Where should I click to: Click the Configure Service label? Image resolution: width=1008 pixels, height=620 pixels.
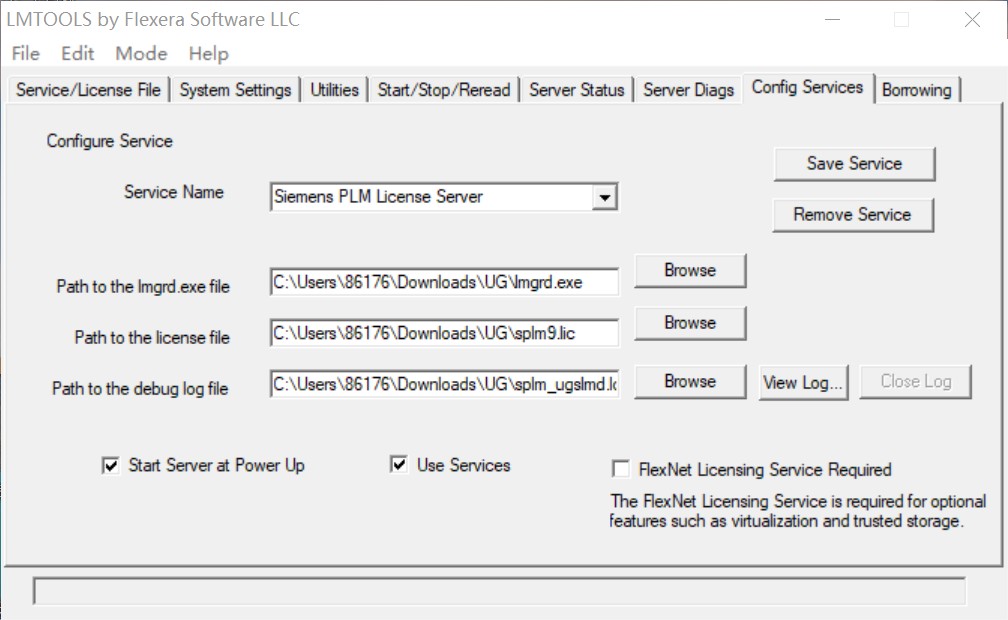tap(109, 141)
